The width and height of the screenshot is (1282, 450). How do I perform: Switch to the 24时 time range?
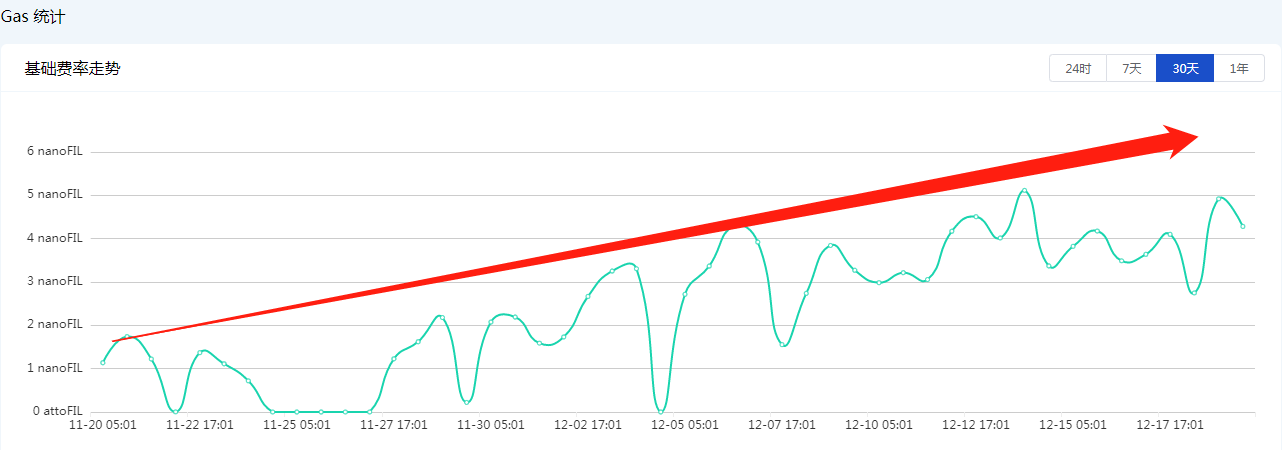(x=1078, y=69)
